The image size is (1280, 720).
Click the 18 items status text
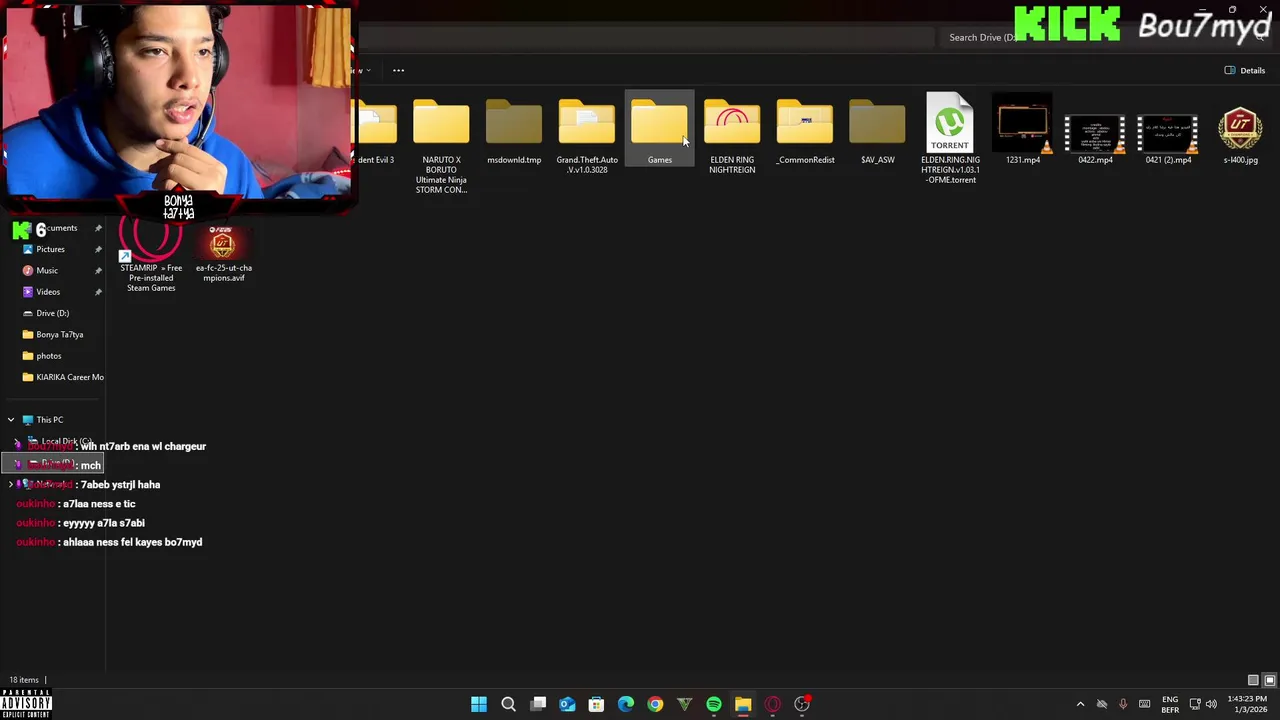pos(24,680)
